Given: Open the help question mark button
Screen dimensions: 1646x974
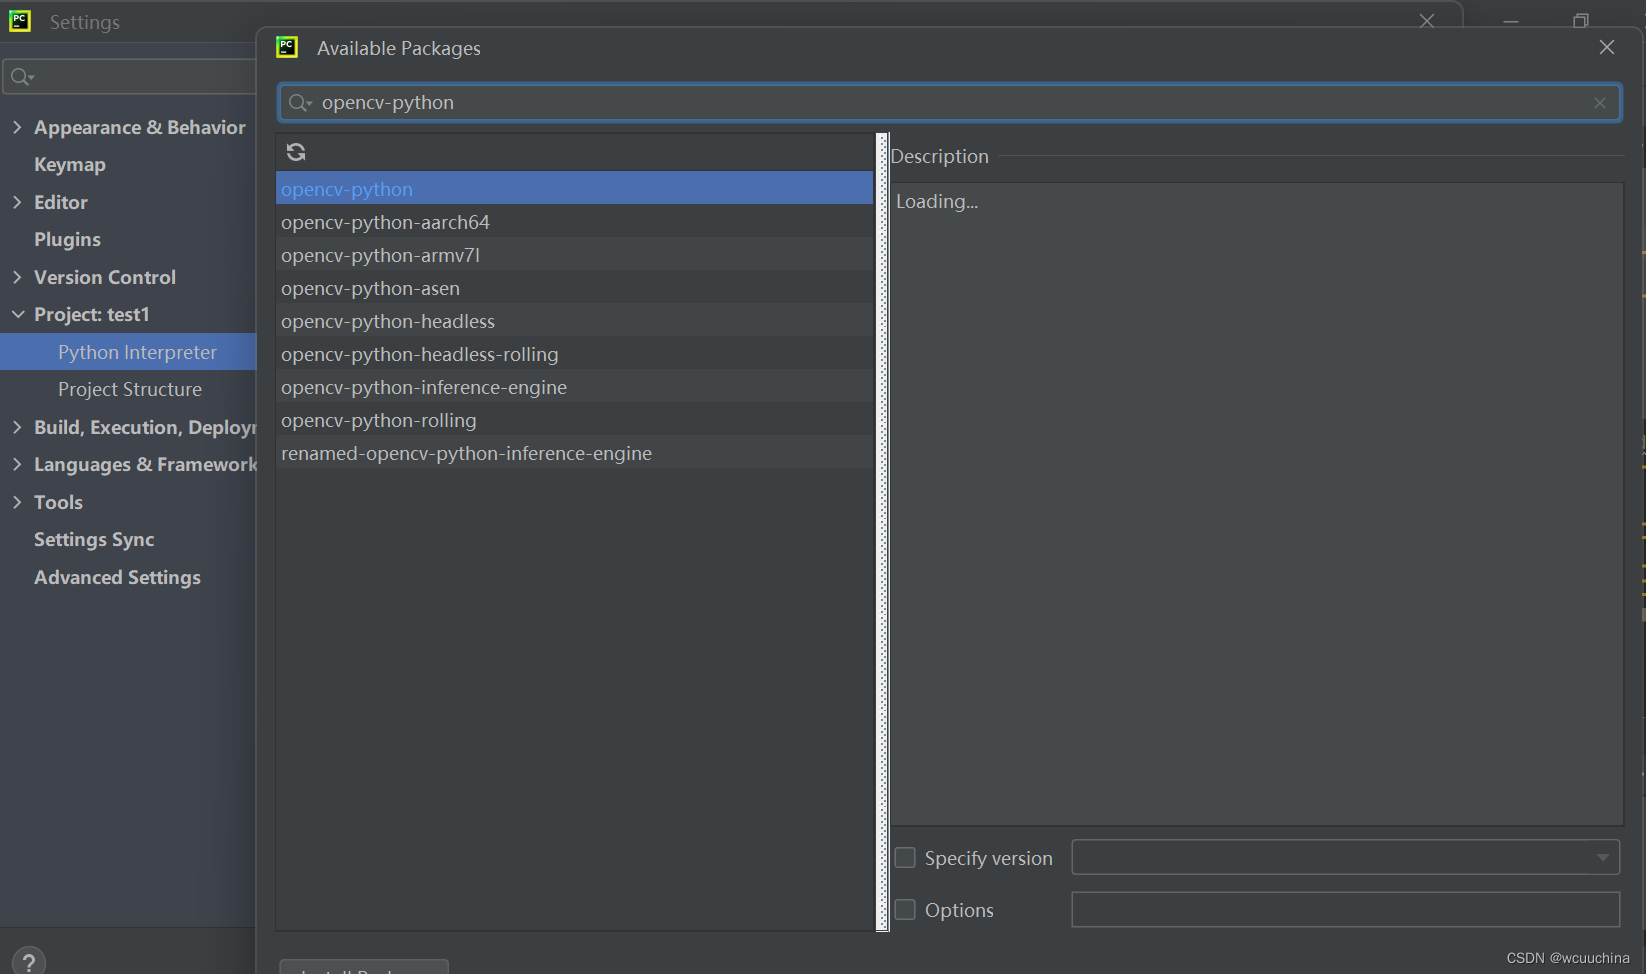Looking at the screenshot, I should pos(29,962).
